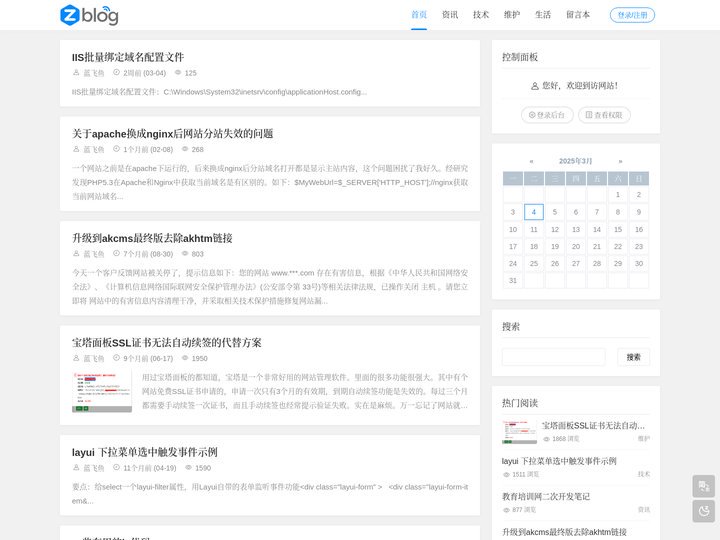Open popular post 教育培训网二次开发笔记

(x=546, y=496)
